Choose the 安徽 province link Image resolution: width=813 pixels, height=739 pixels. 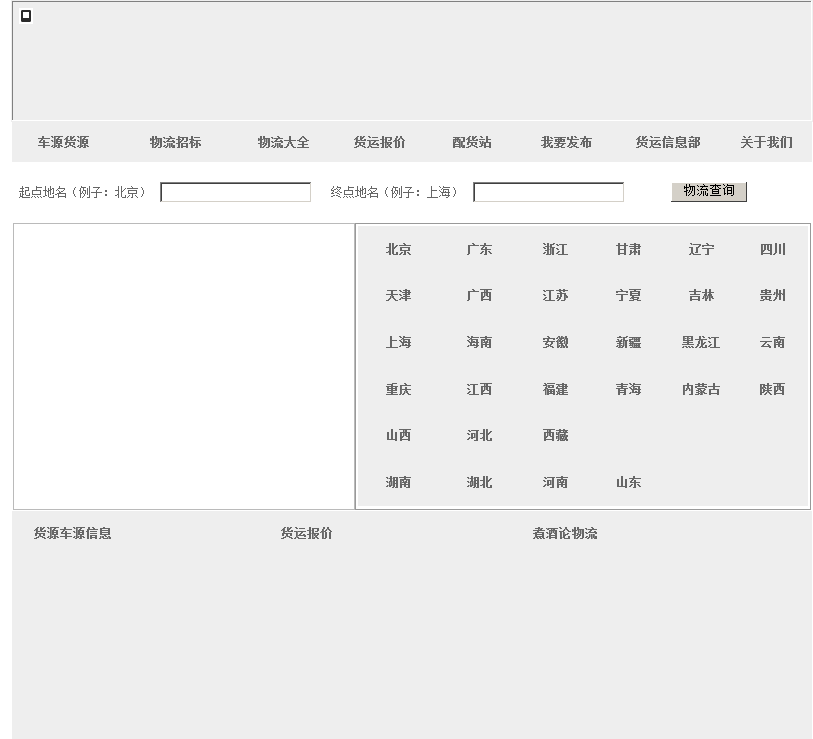[555, 342]
